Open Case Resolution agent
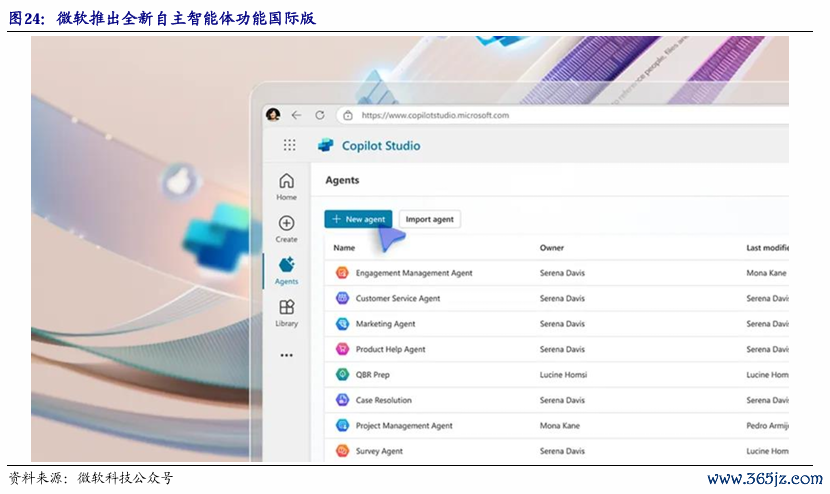The height and width of the screenshot is (494, 830). (383, 400)
